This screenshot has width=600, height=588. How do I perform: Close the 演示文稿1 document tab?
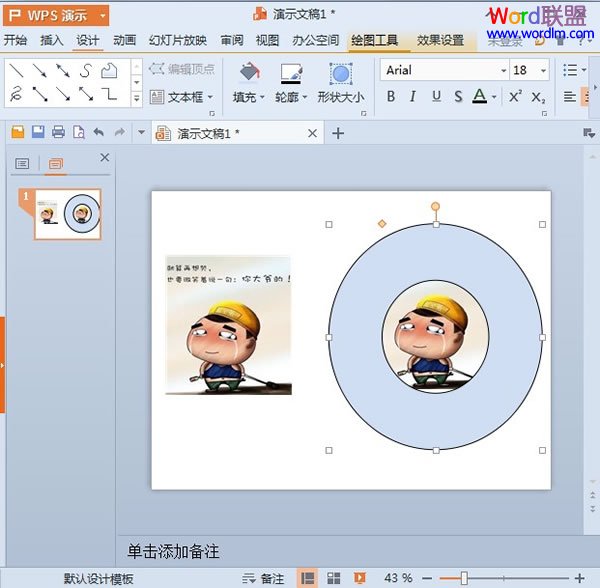click(312, 133)
